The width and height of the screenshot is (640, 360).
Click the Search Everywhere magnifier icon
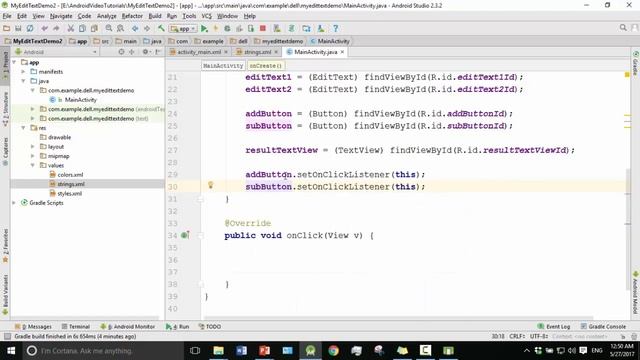coord(623,28)
